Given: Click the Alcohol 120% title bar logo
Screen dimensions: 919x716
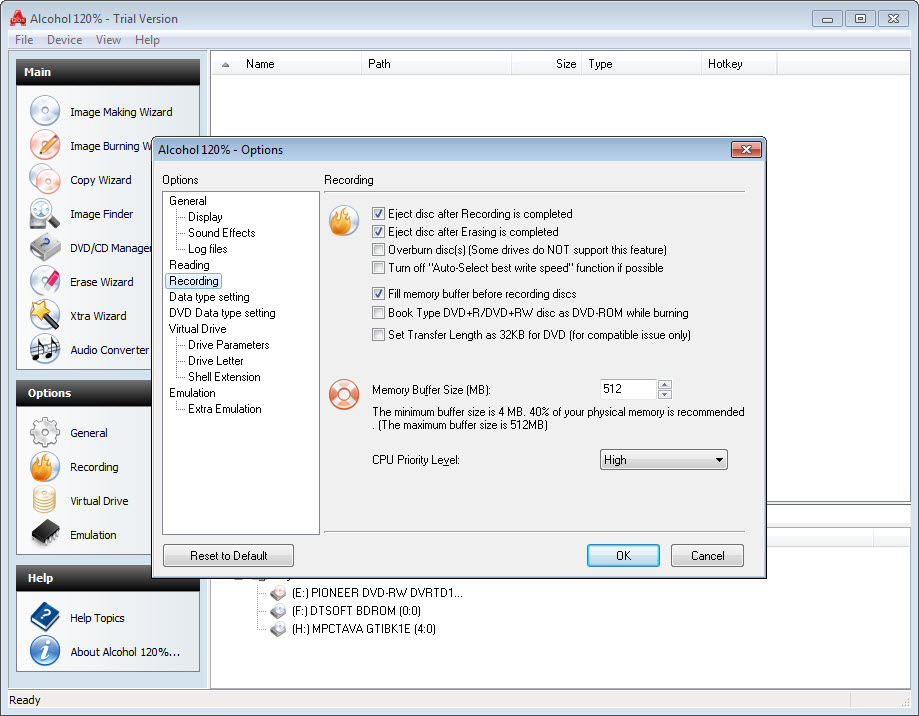Looking at the screenshot, I should [x=18, y=18].
